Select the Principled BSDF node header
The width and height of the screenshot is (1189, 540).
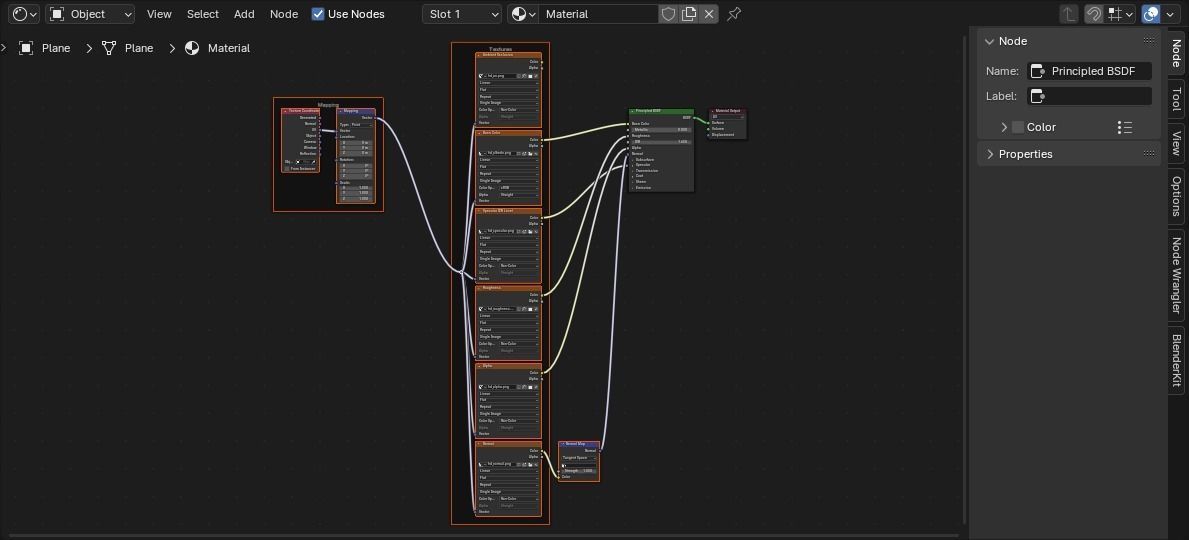coord(661,111)
